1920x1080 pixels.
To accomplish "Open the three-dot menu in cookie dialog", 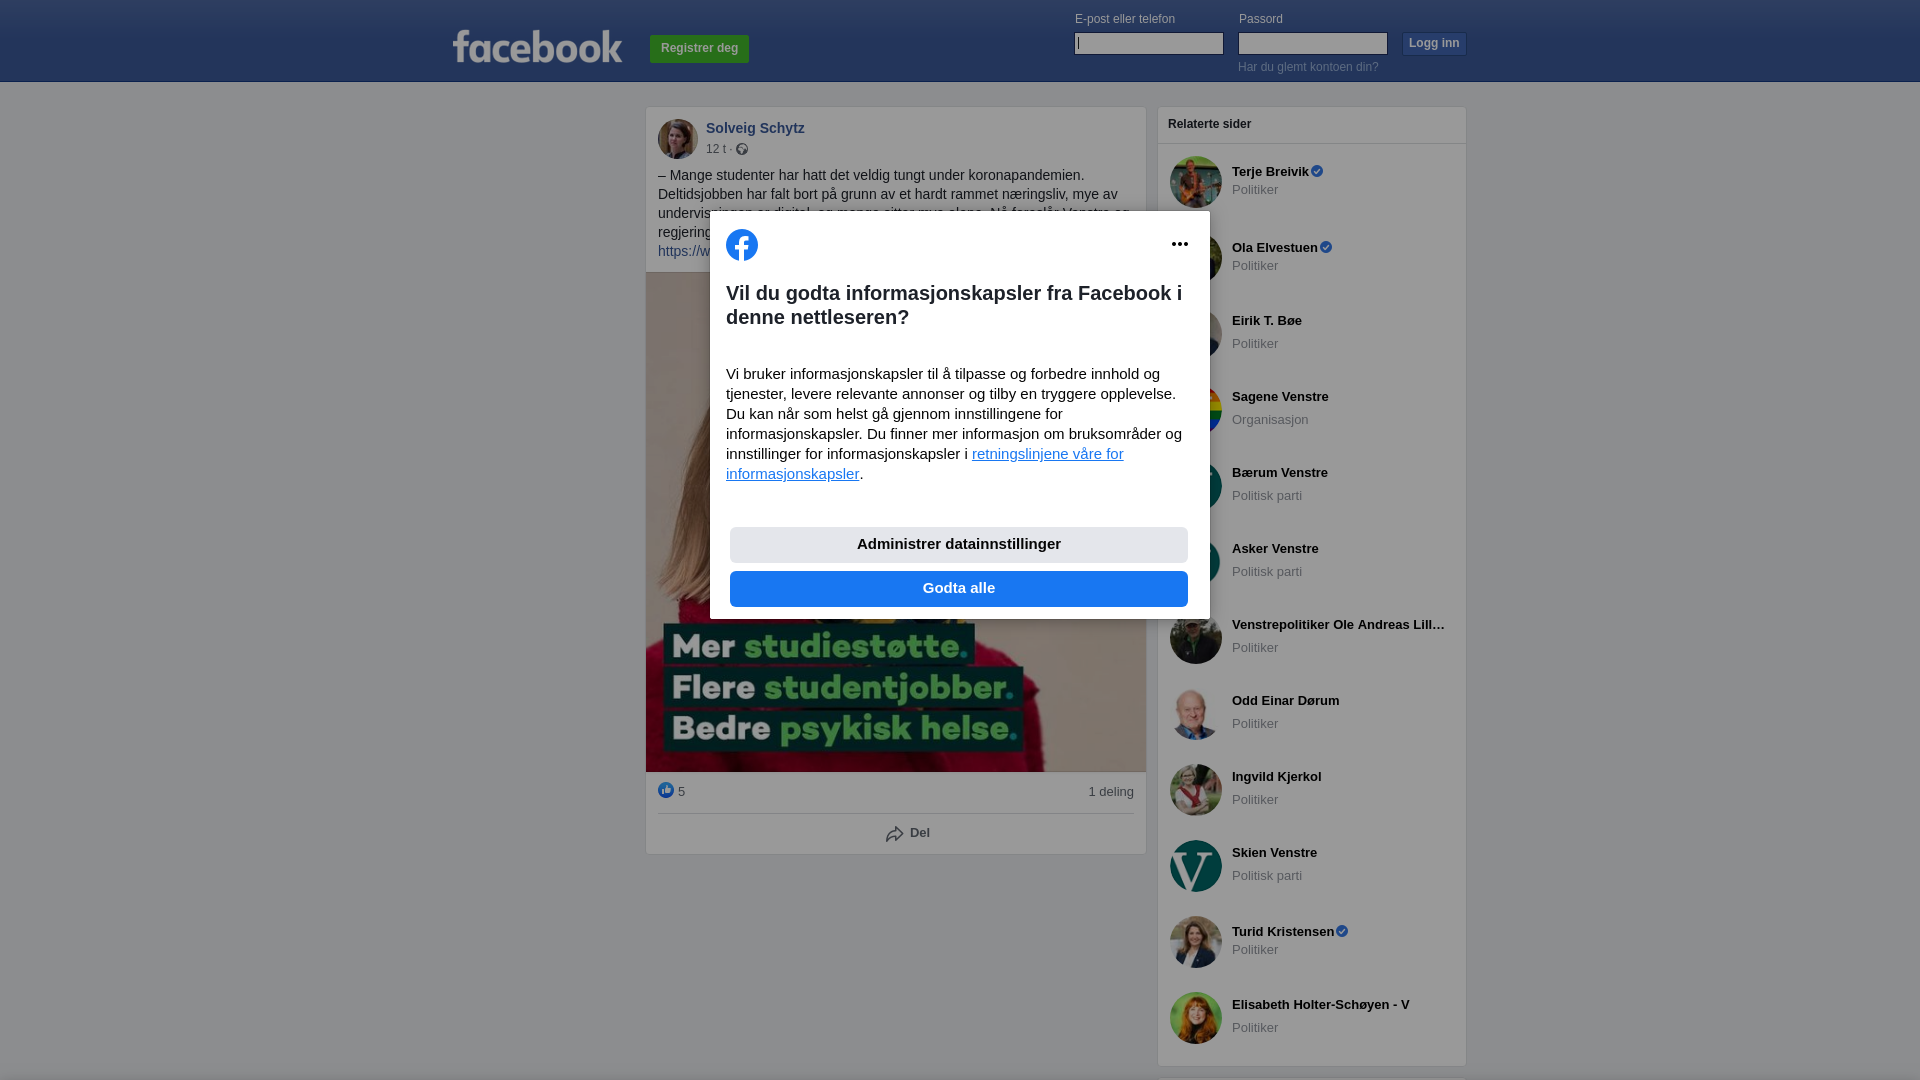I will pos(1180,244).
